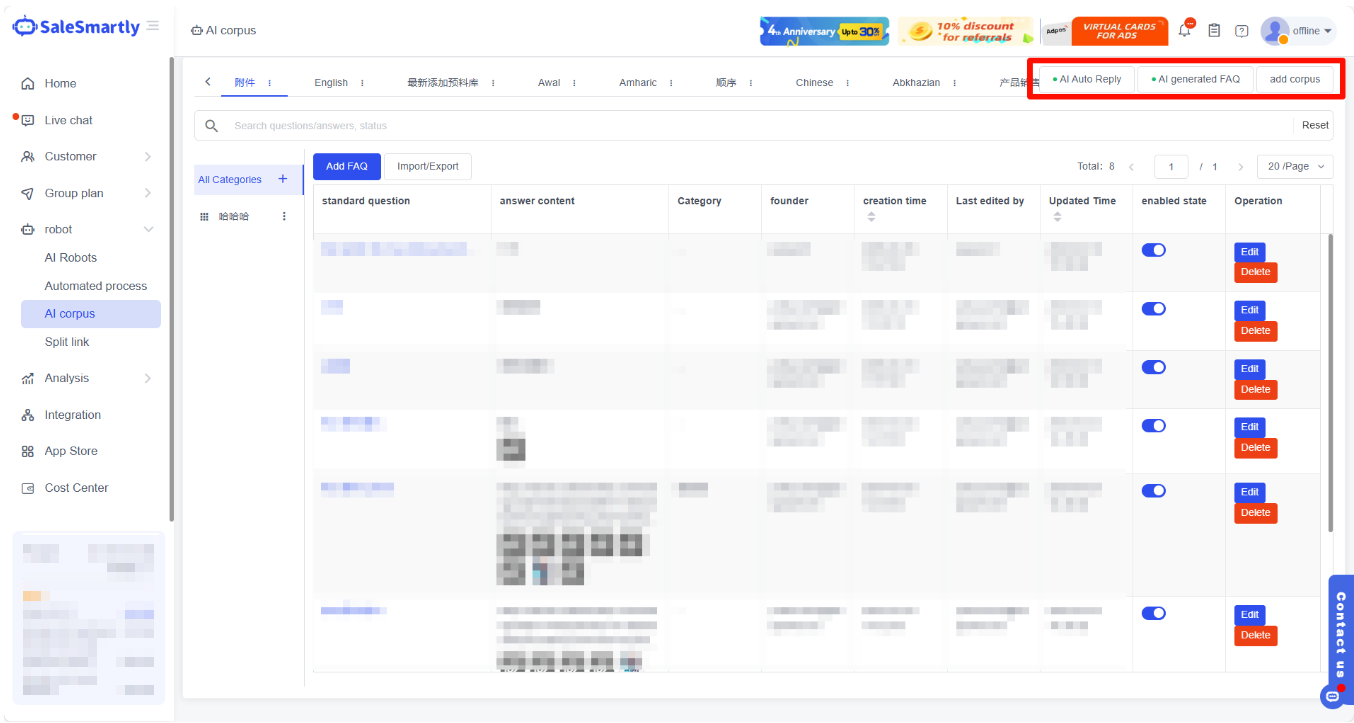Open the clipboard task list icon
This screenshot has height=723, width=1354.
tap(1214, 31)
